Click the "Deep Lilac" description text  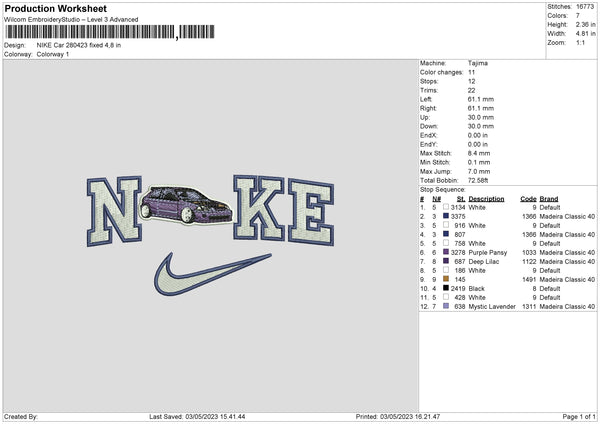click(x=484, y=262)
